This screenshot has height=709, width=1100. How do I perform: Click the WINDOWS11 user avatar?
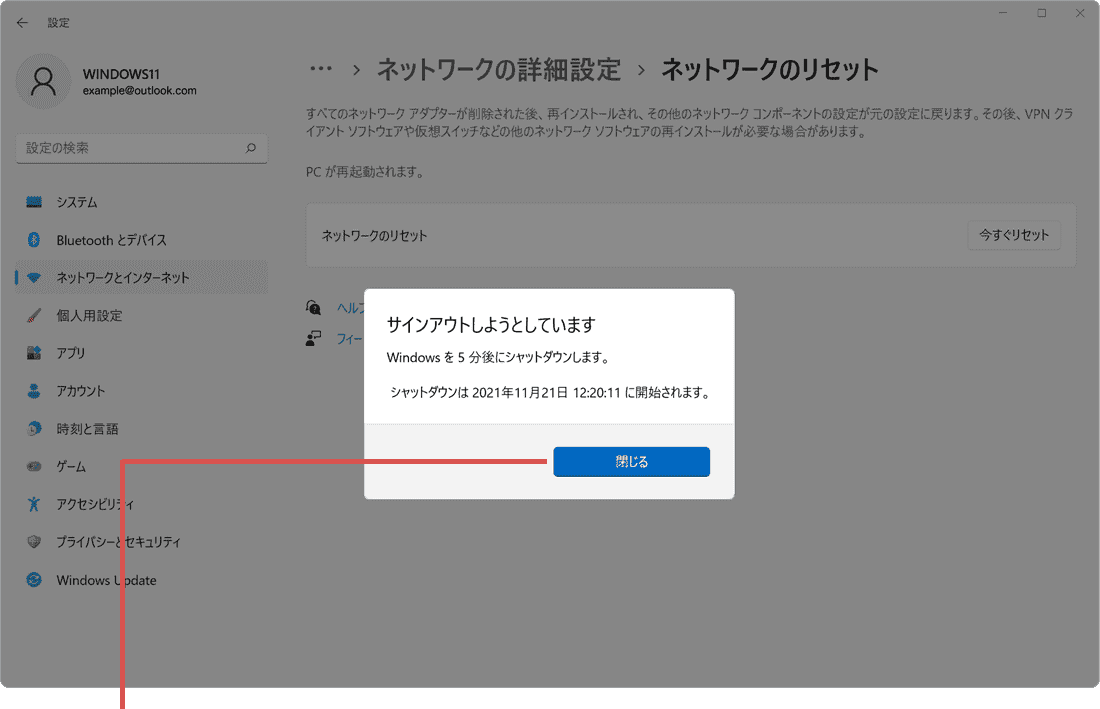pyautogui.click(x=43, y=80)
